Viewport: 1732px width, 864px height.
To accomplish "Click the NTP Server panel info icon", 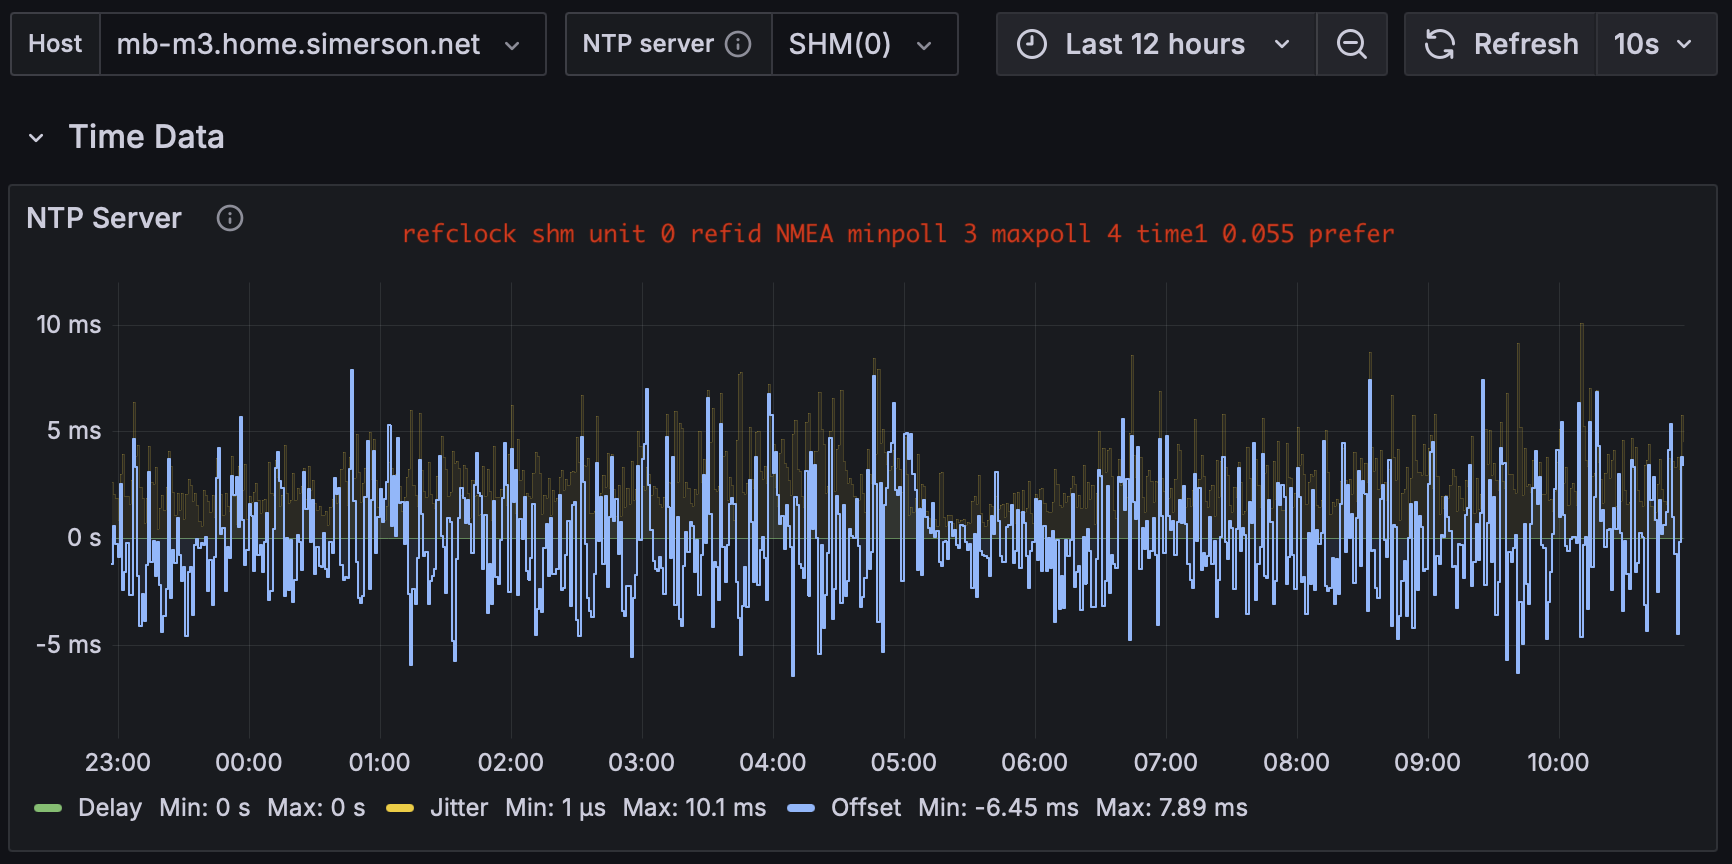I will 230,218.
